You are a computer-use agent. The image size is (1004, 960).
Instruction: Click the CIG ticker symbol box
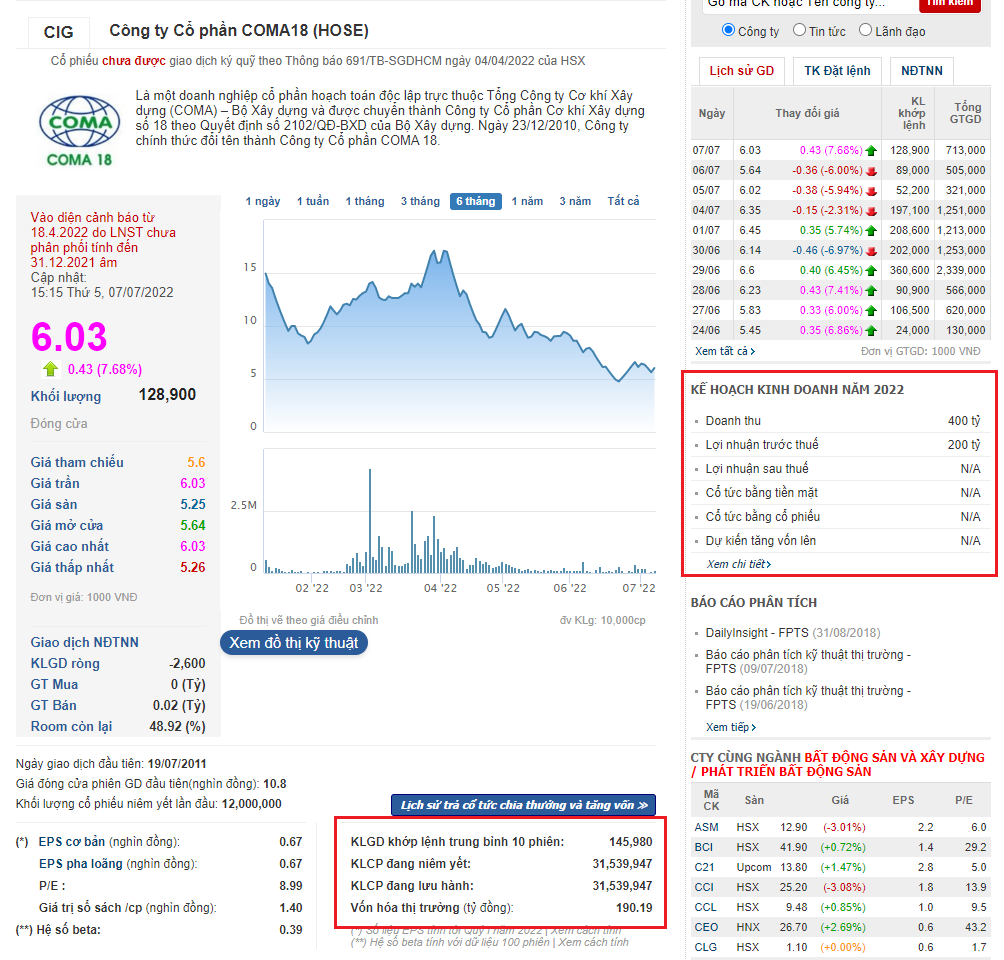58,32
